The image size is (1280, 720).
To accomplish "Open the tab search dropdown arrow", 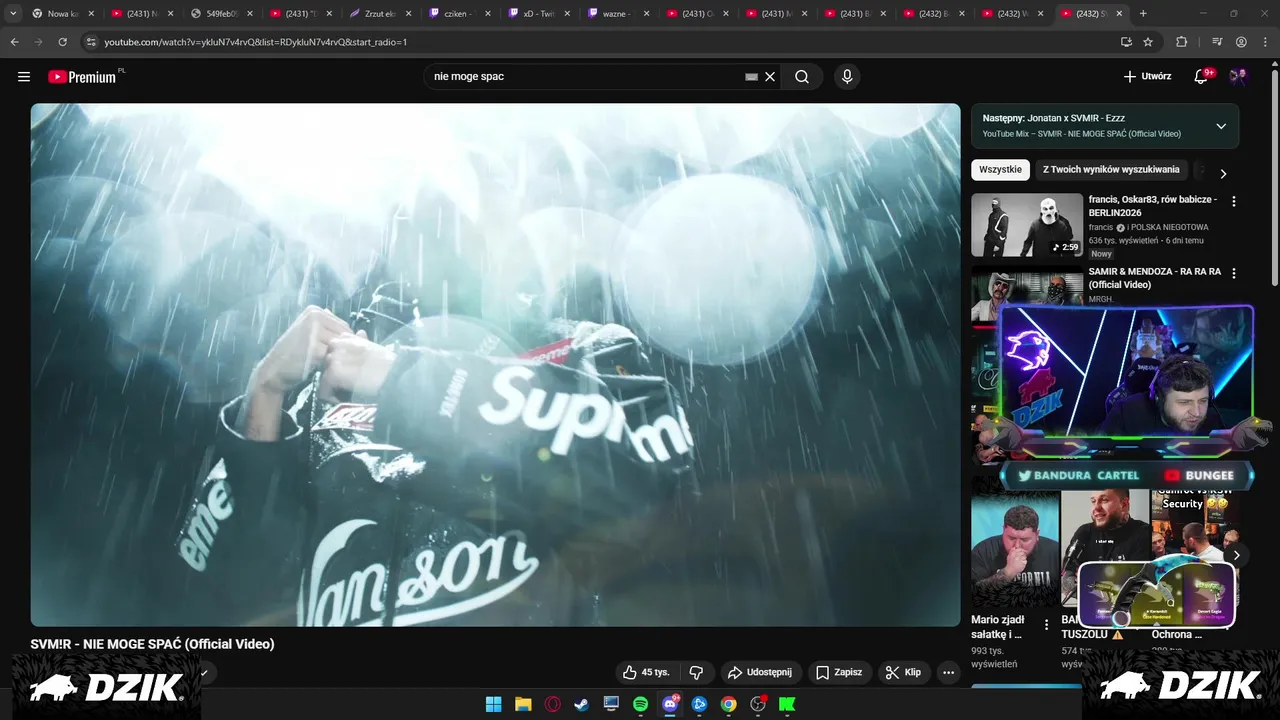I will pyautogui.click(x=13, y=14).
